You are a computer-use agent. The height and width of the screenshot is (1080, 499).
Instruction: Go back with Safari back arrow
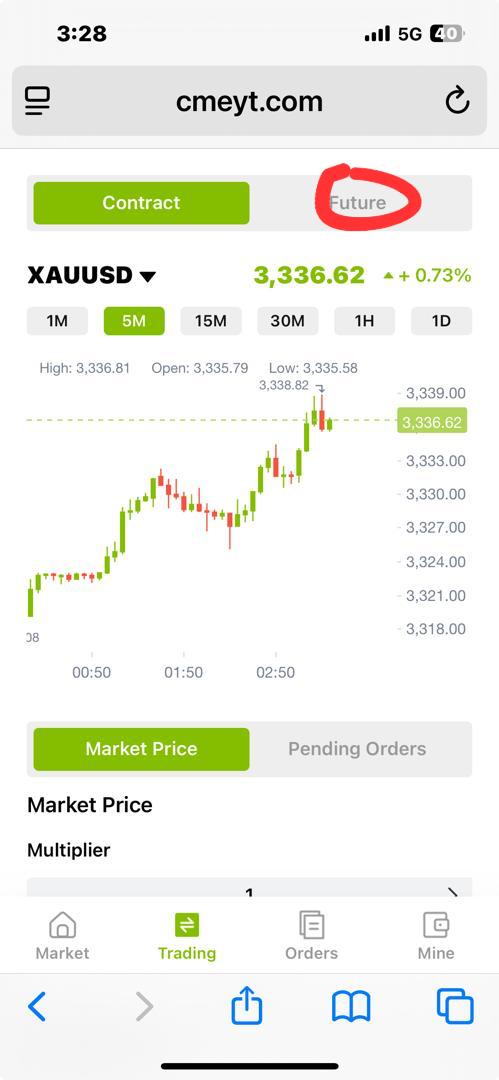point(37,1007)
